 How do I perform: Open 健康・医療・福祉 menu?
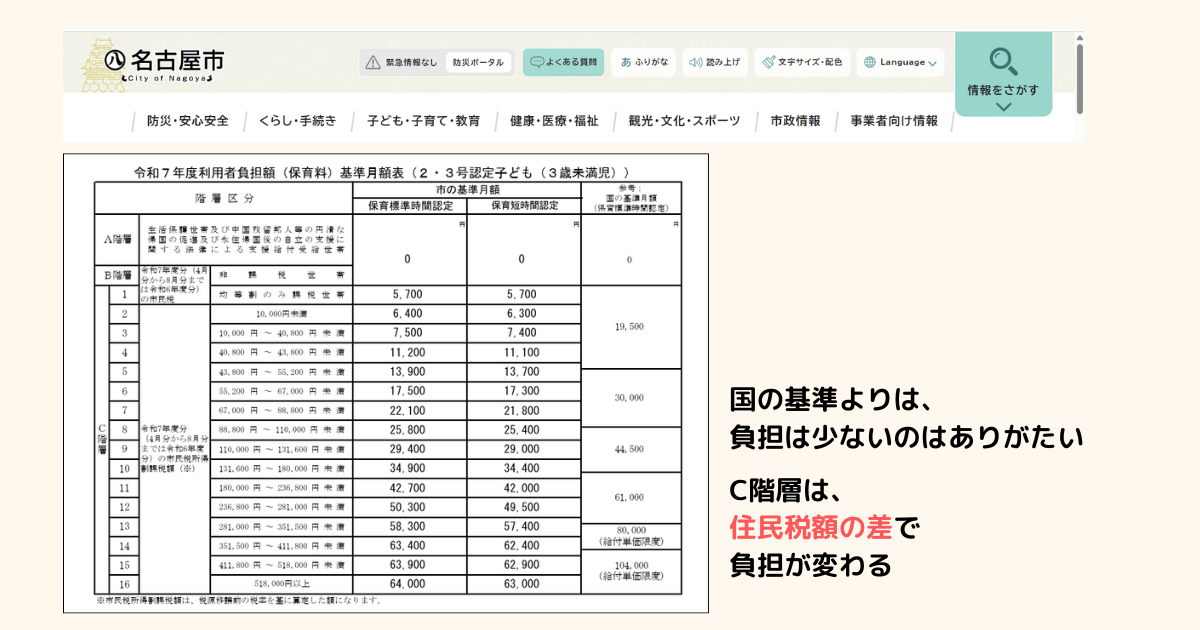554,121
